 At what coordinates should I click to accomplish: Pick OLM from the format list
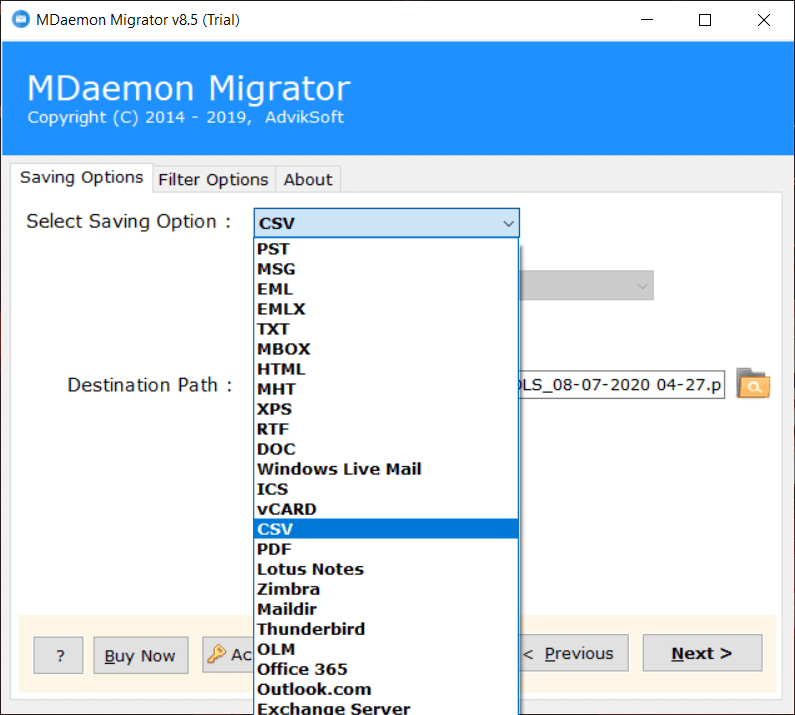click(386, 649)
